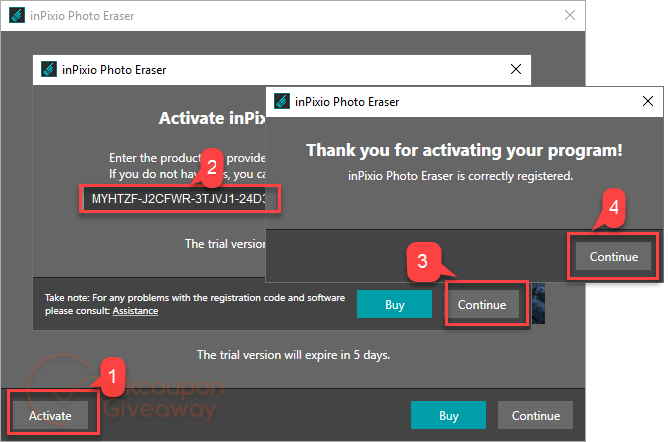
Task: Click Continue in the main window bottom bar
Action: (x=536, y=415)
